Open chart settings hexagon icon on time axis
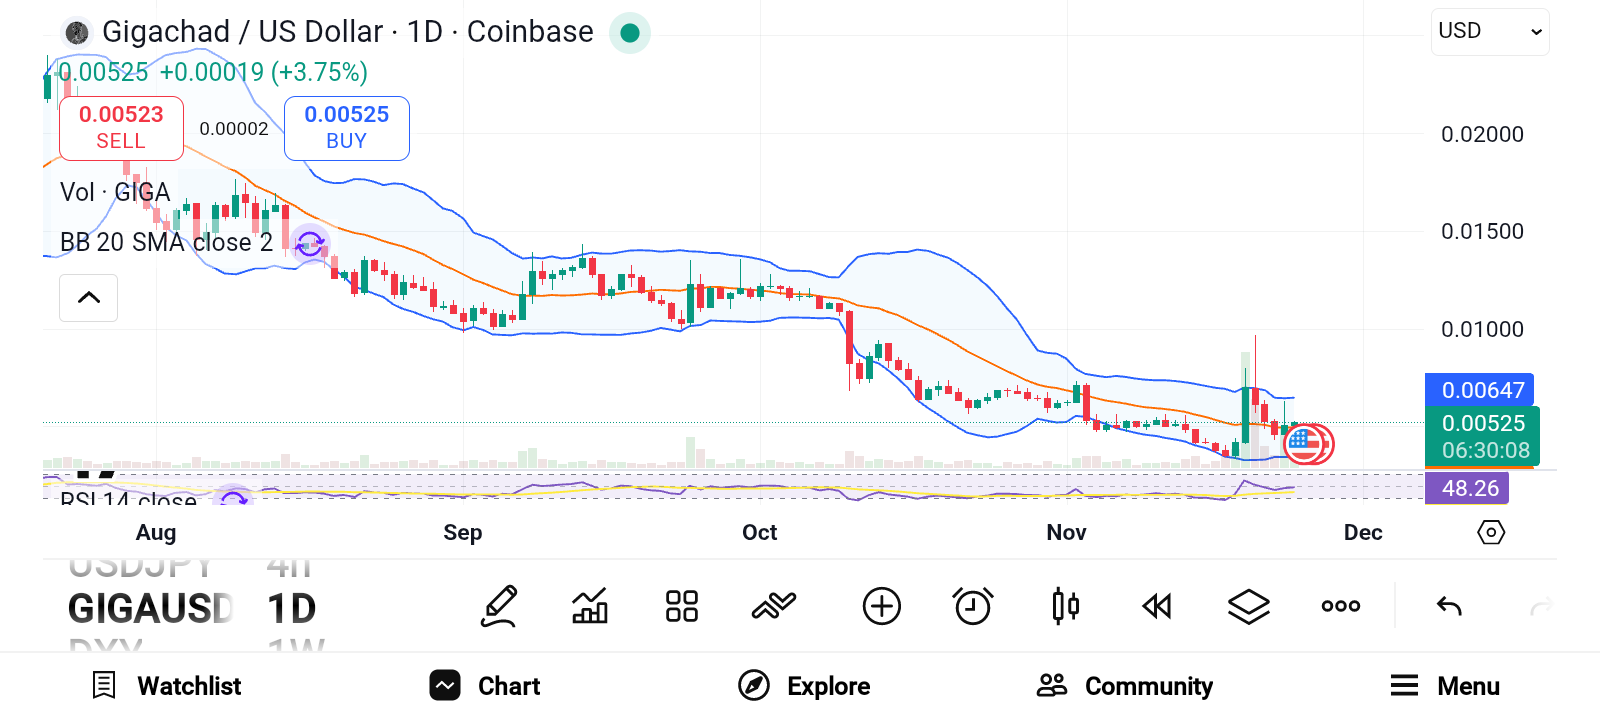Image resolution: width=1600 pixels, height=720 pixels. click(x=1490, y=532)
